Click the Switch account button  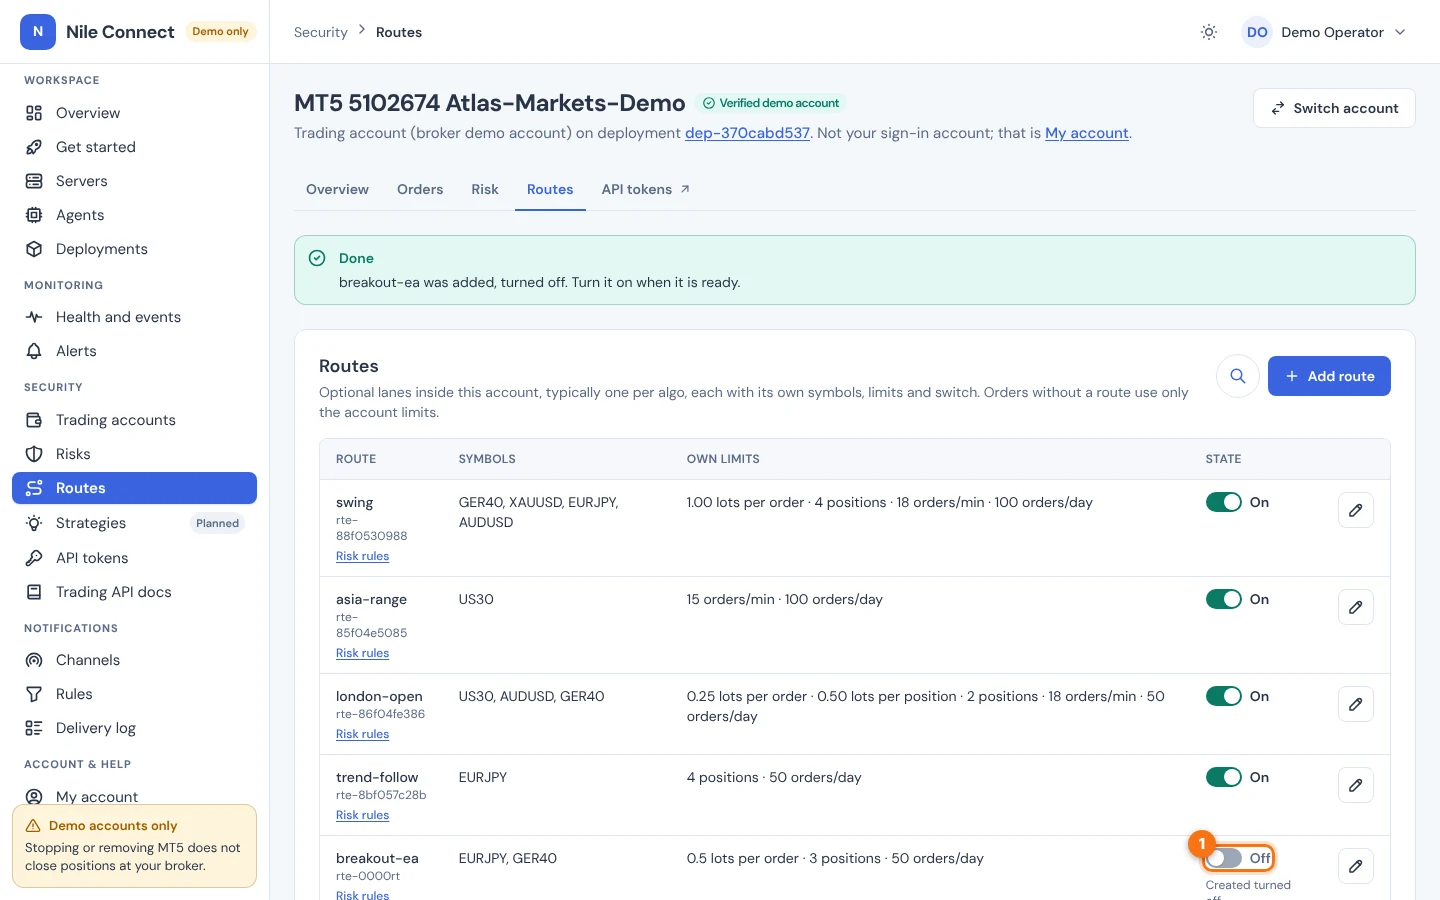coord(1334,108)
